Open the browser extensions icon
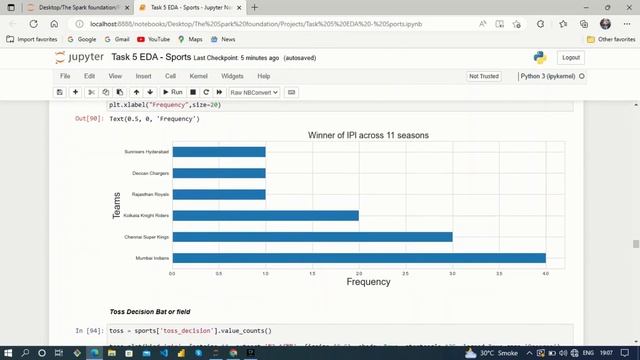 540,24
